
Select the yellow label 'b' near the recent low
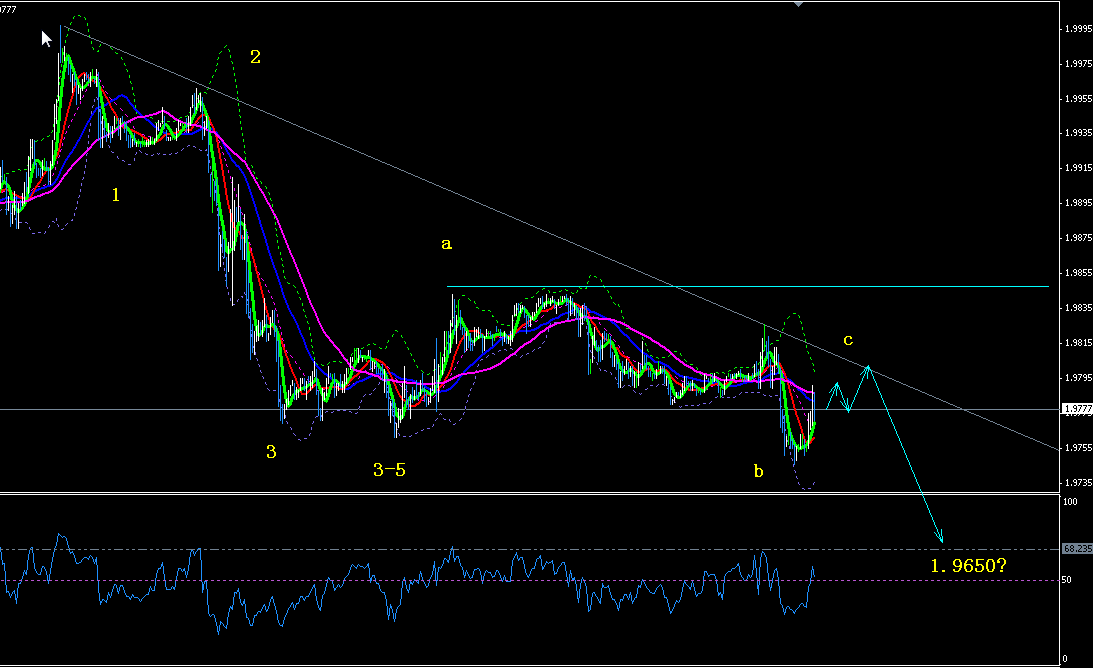[x=758, y=471]
